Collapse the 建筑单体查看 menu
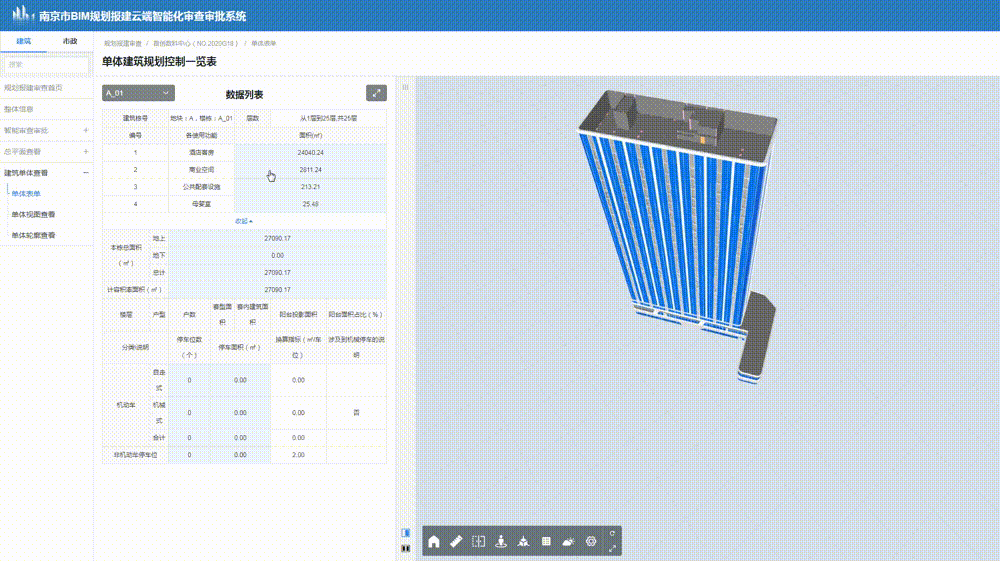The height and width of the screenshot is (561, 1000). pyautogui.click(x=85, y=173)
